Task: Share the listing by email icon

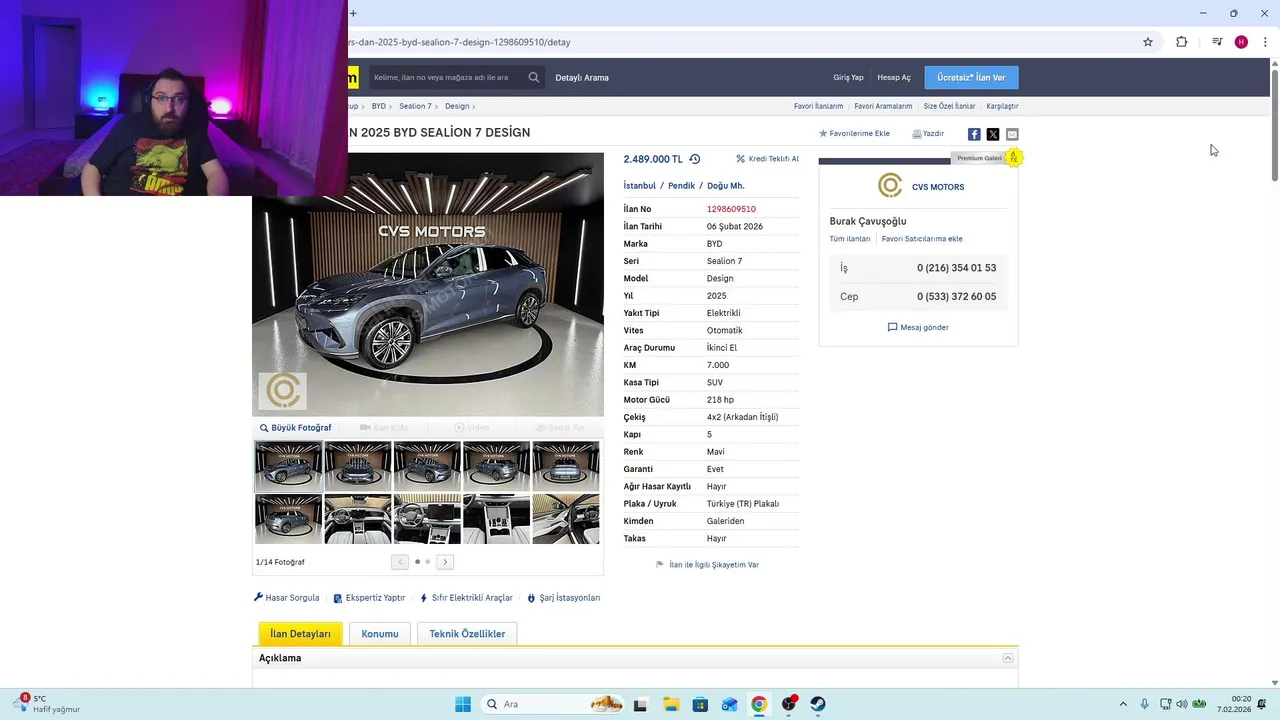Action: (1012, 134)
